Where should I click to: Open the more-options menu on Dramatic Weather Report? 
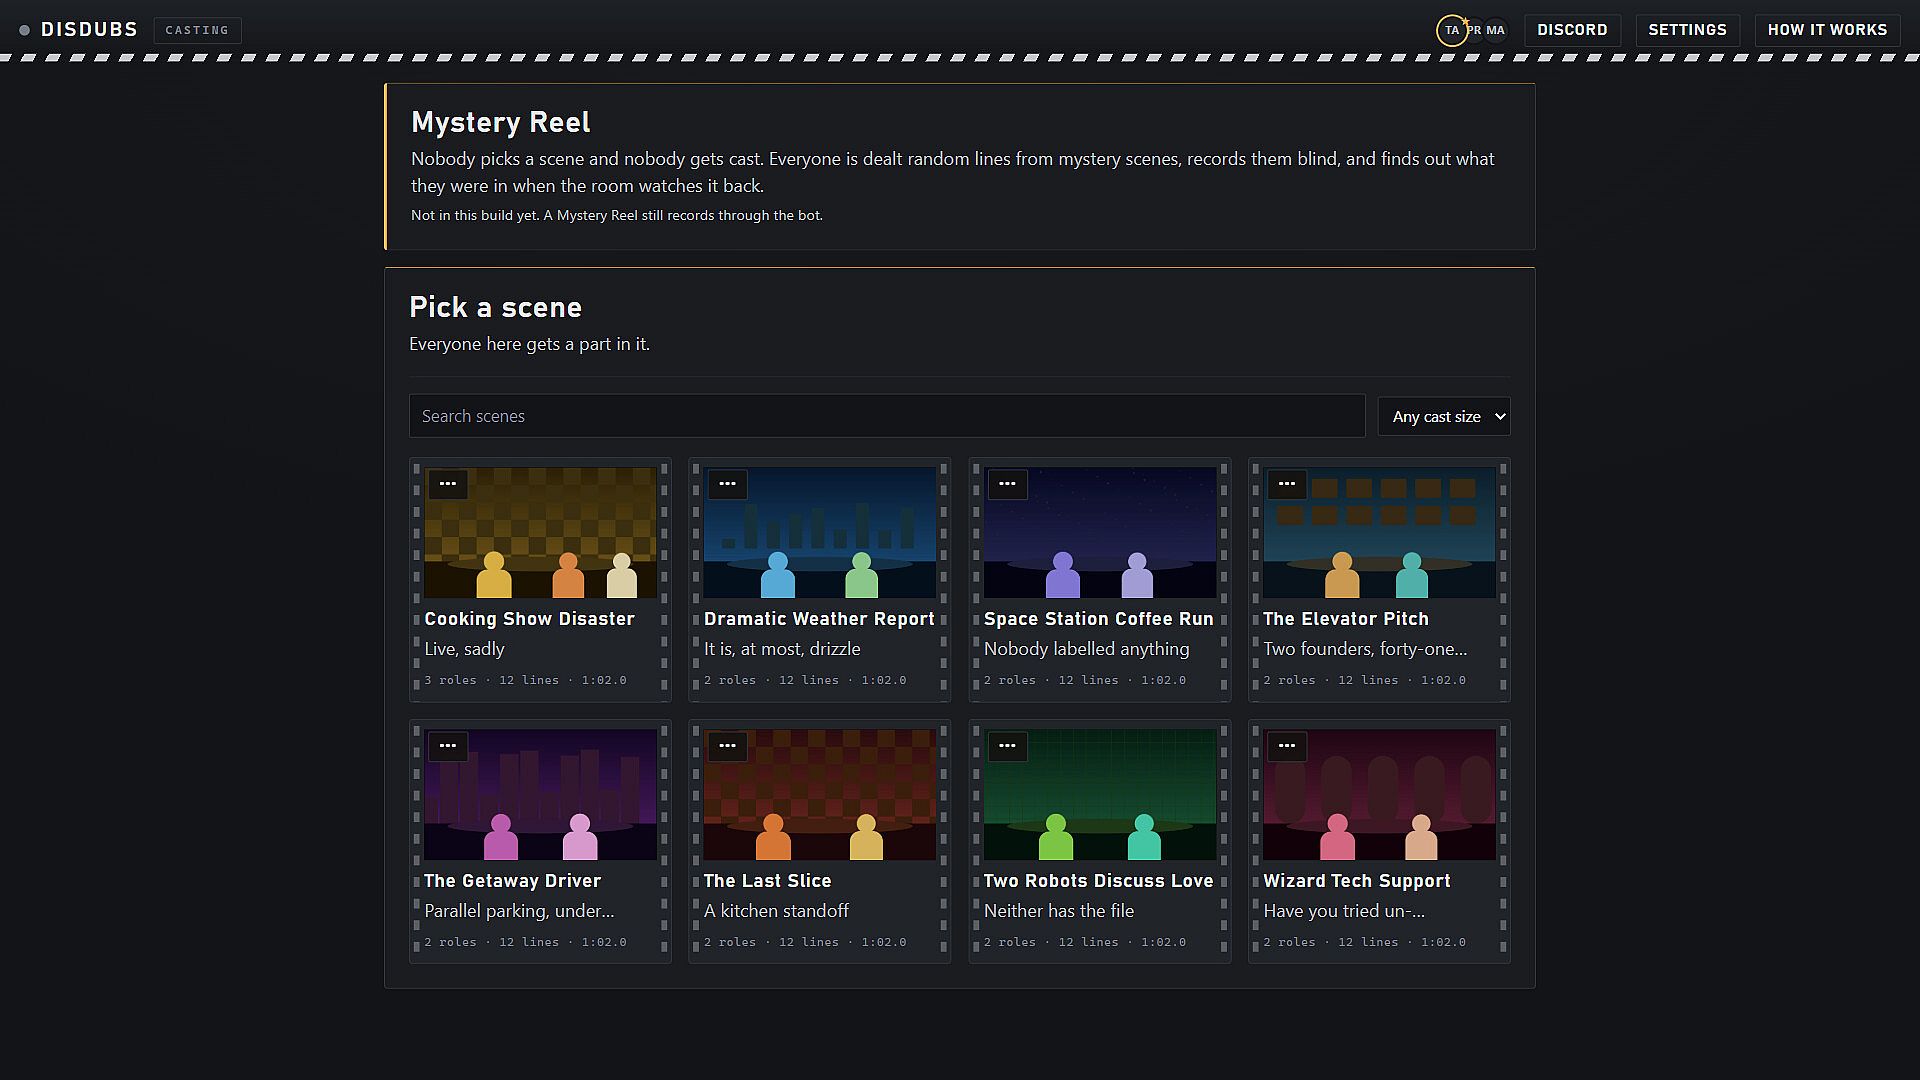(x=727, y=484)
